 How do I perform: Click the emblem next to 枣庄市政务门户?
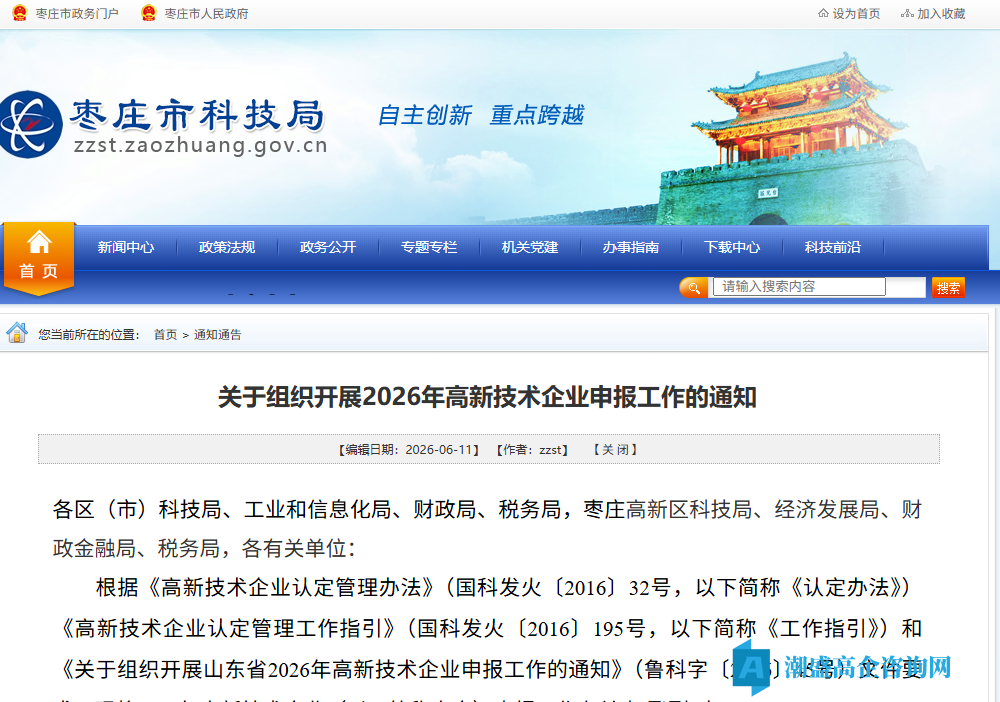[20, 13]
